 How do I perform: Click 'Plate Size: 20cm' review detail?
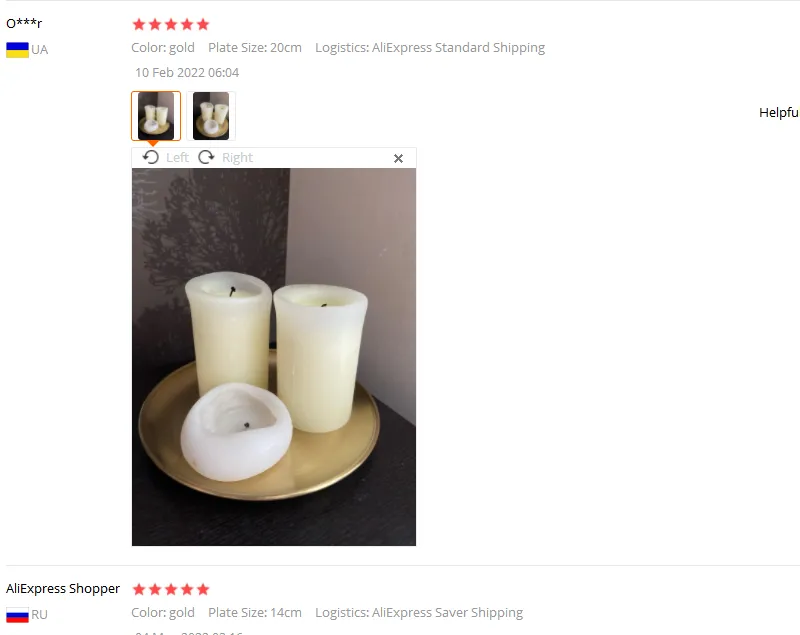pos(255,48)
